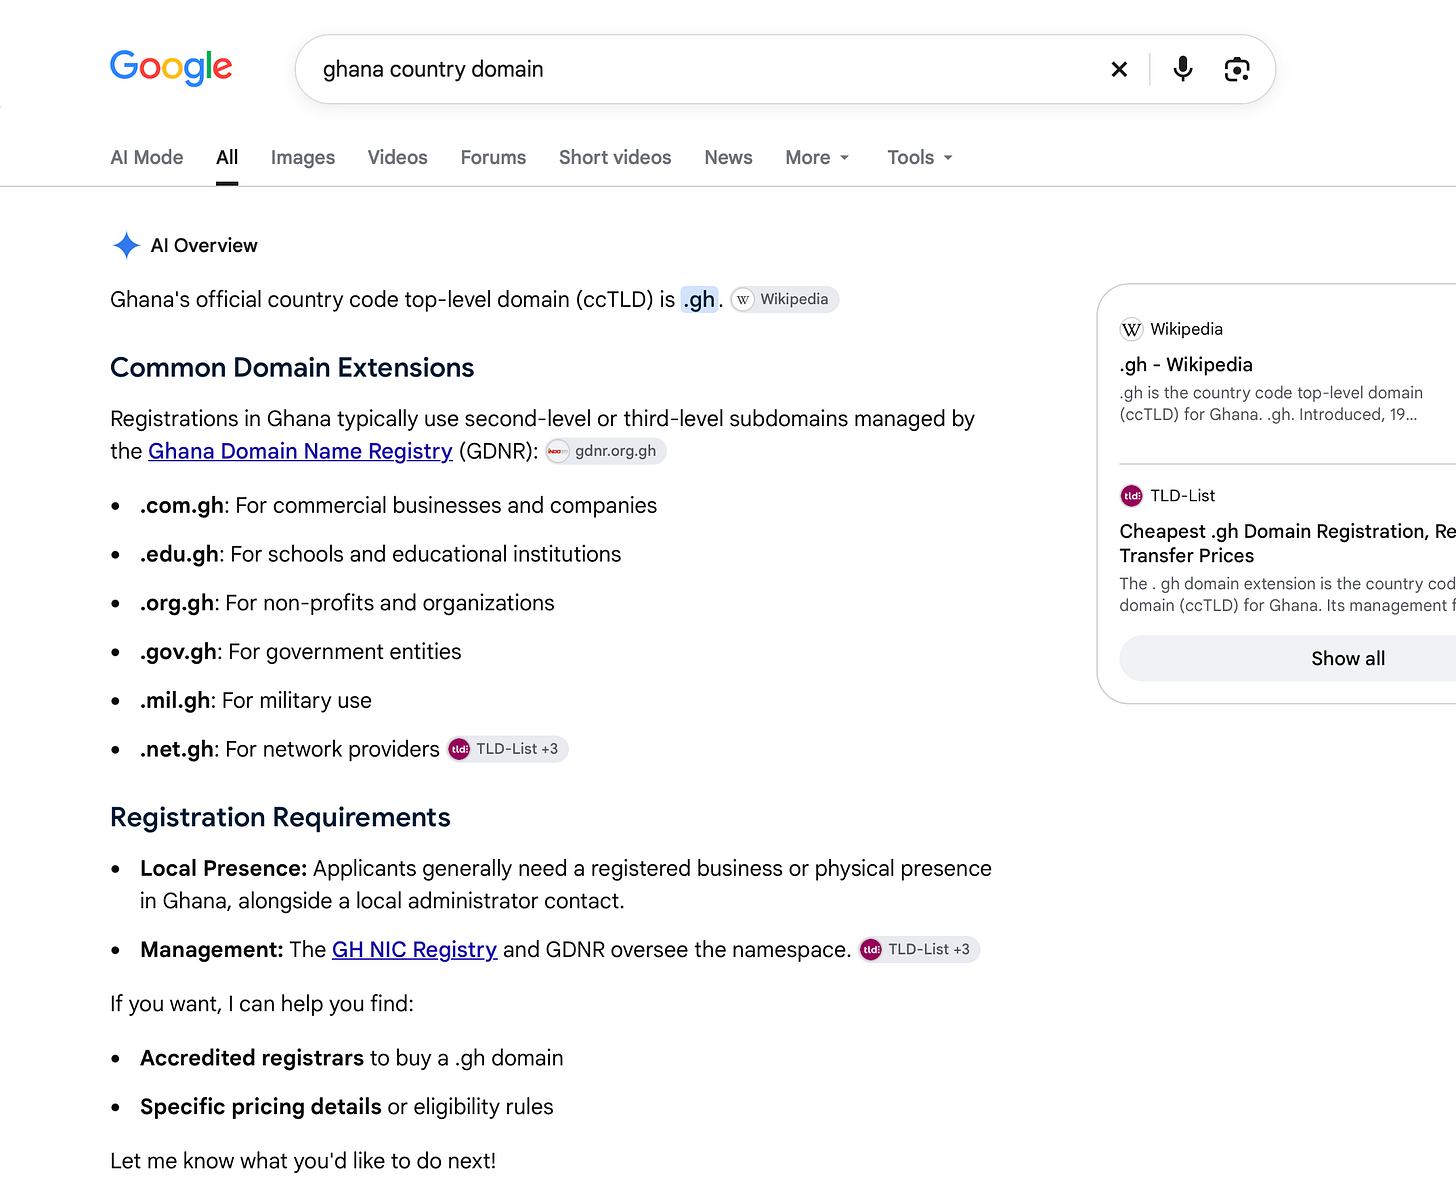
Task: Click the AI Overview label
Action: [204, 245]
